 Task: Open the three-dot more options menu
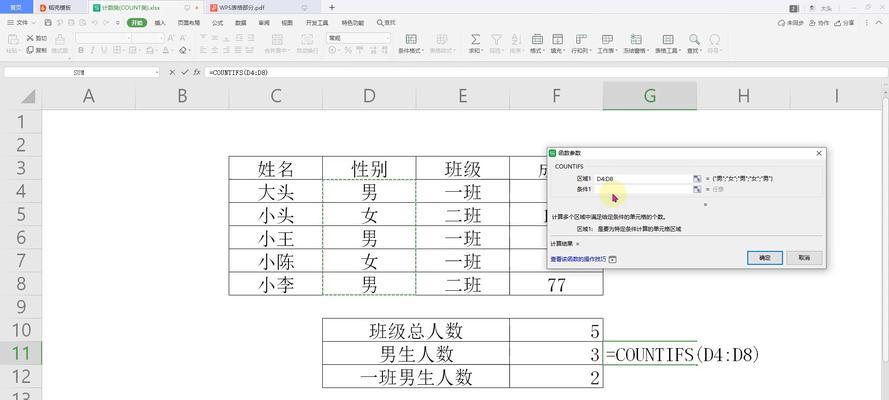coord(866,23)
